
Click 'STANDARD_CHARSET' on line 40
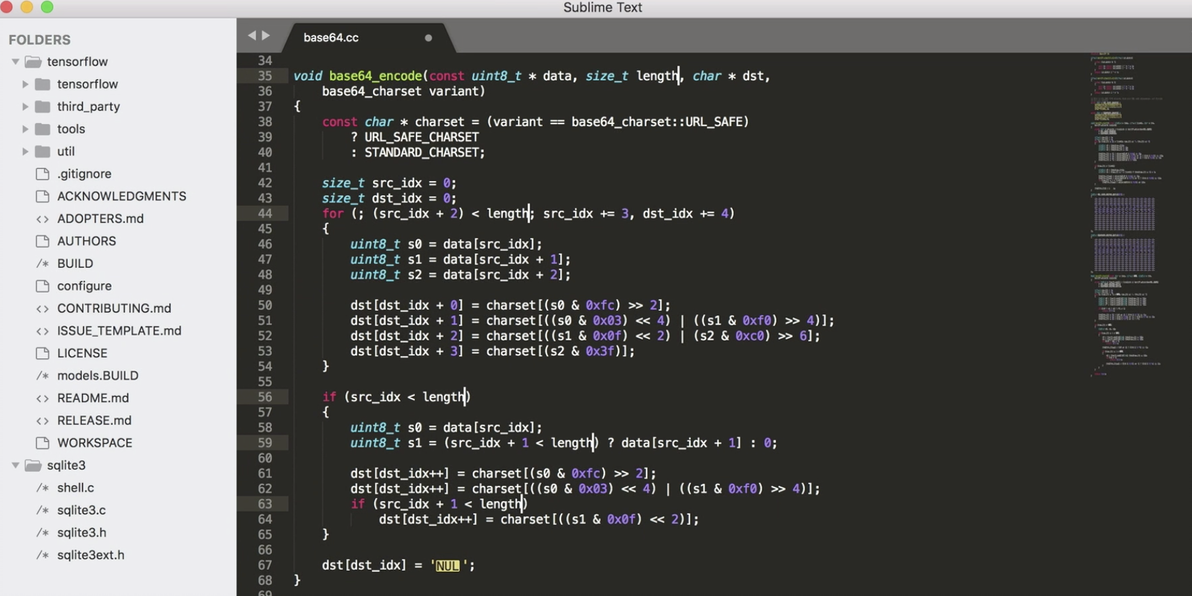422,153
